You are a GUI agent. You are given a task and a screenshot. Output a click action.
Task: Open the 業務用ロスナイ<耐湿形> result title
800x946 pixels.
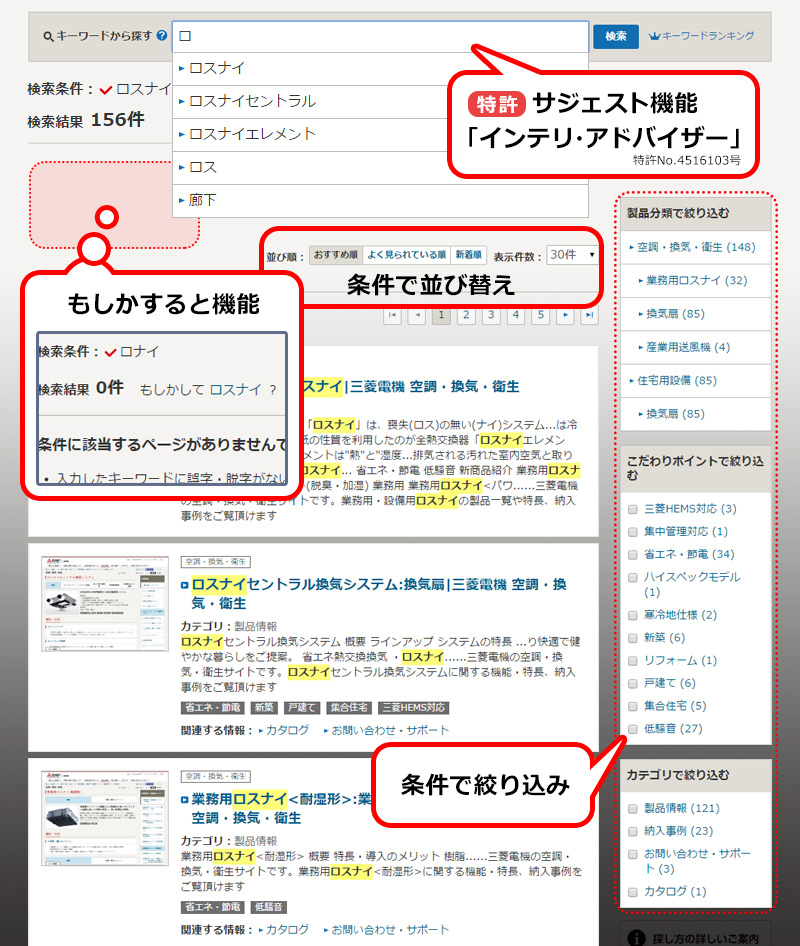point(281,808)
